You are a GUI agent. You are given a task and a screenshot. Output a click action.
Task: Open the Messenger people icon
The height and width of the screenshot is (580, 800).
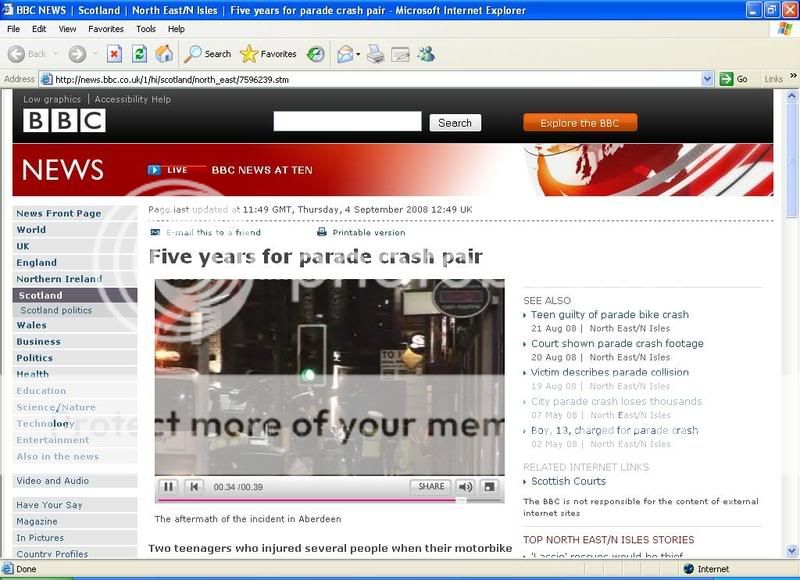pyautogui.click(x=426, y=54)
